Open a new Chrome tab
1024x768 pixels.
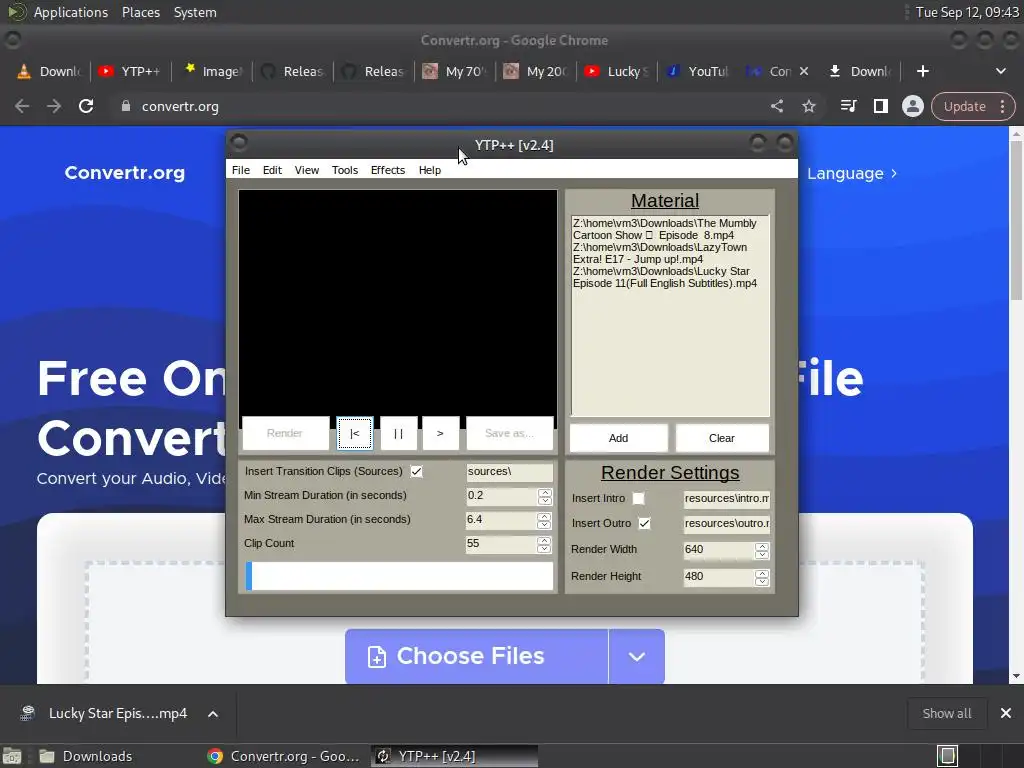[x=922, y=71]
